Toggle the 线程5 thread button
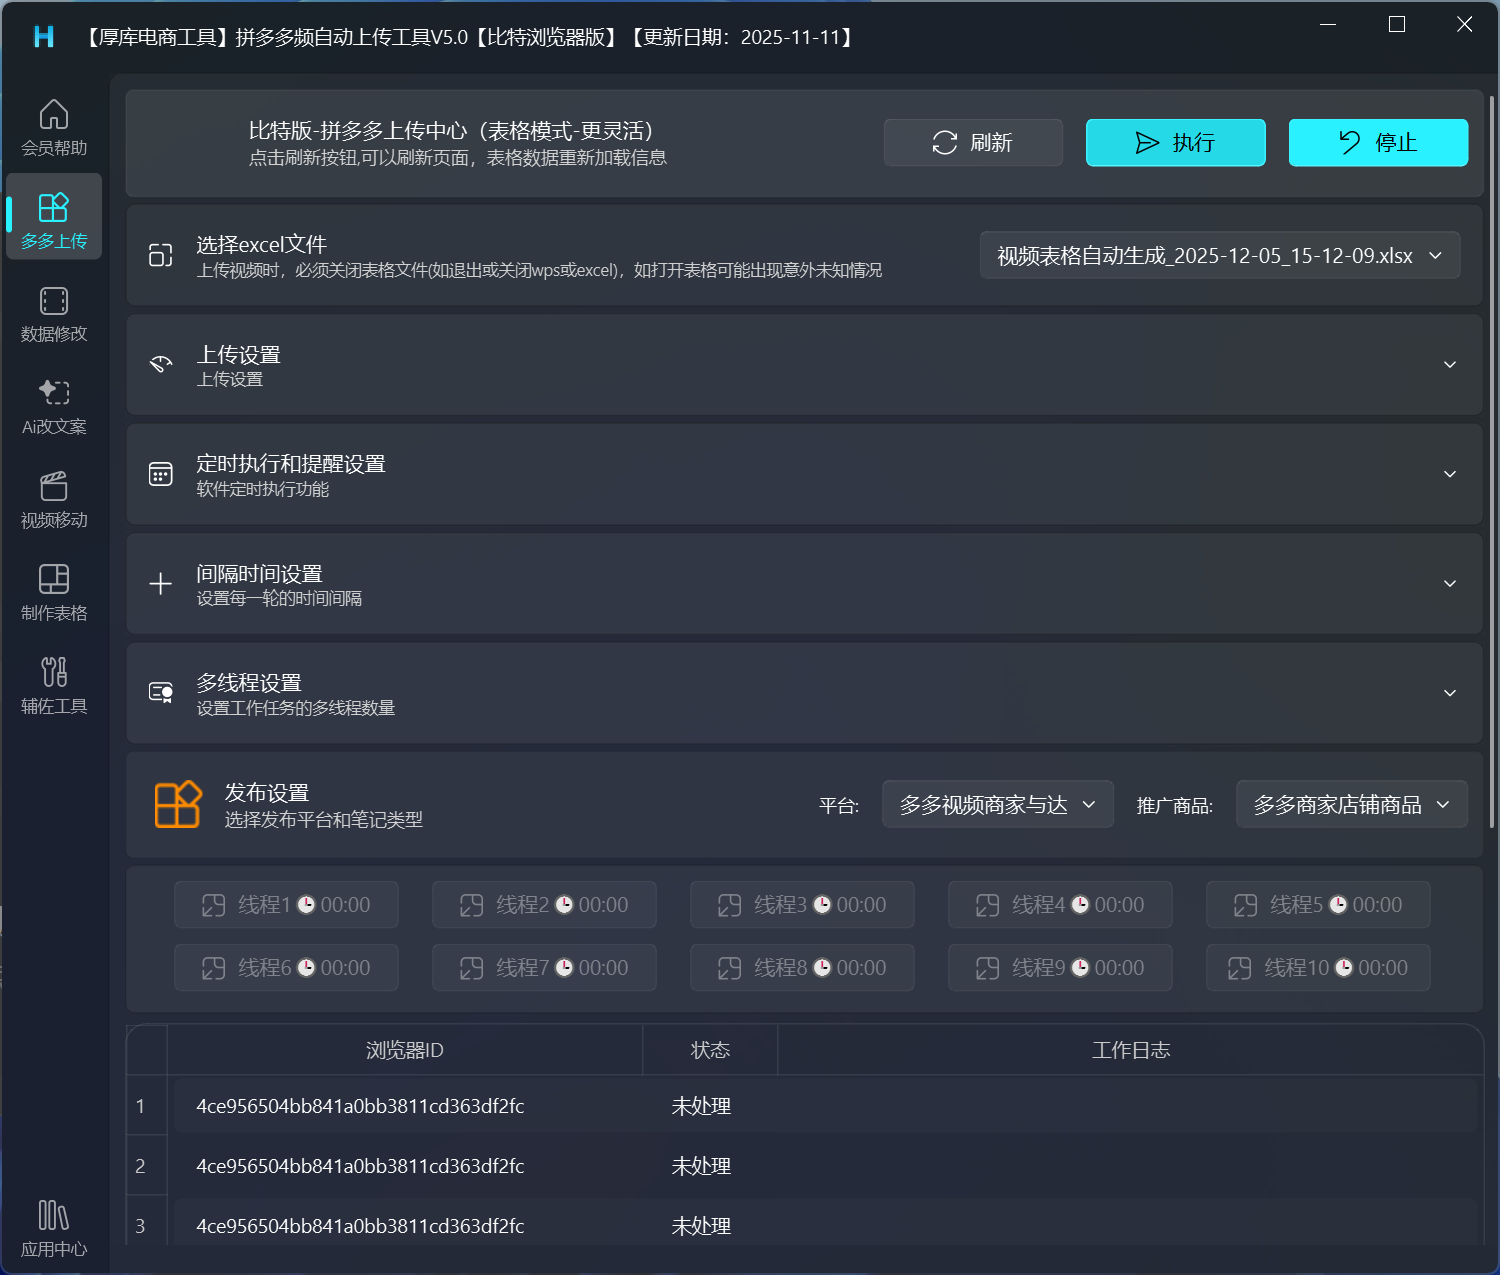This screenshot has width=1500, height=1275. (x=1318, y=905)
